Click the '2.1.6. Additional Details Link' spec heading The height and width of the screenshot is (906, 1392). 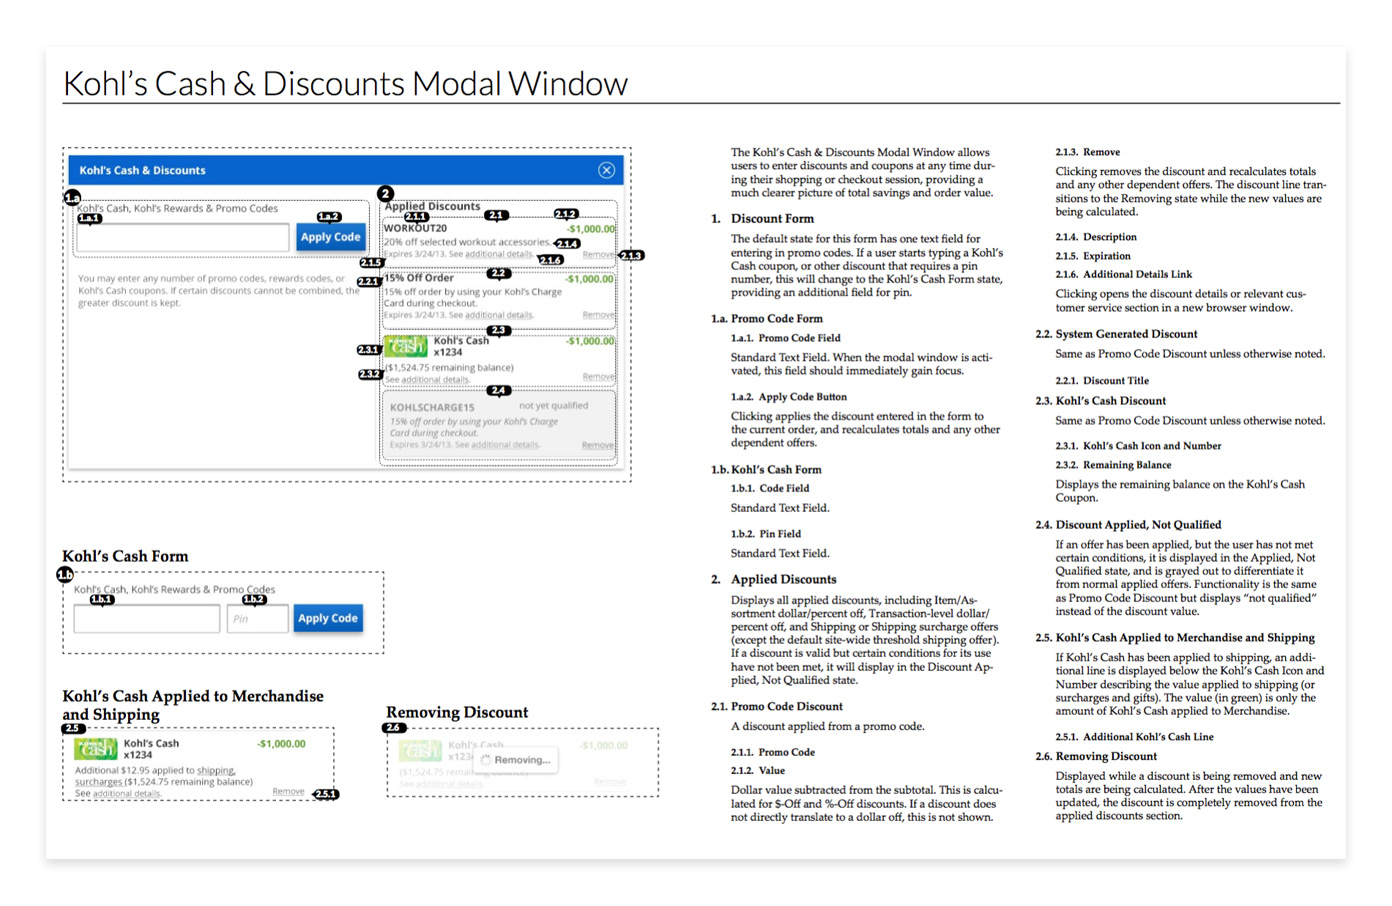(x=1123, y=274)
